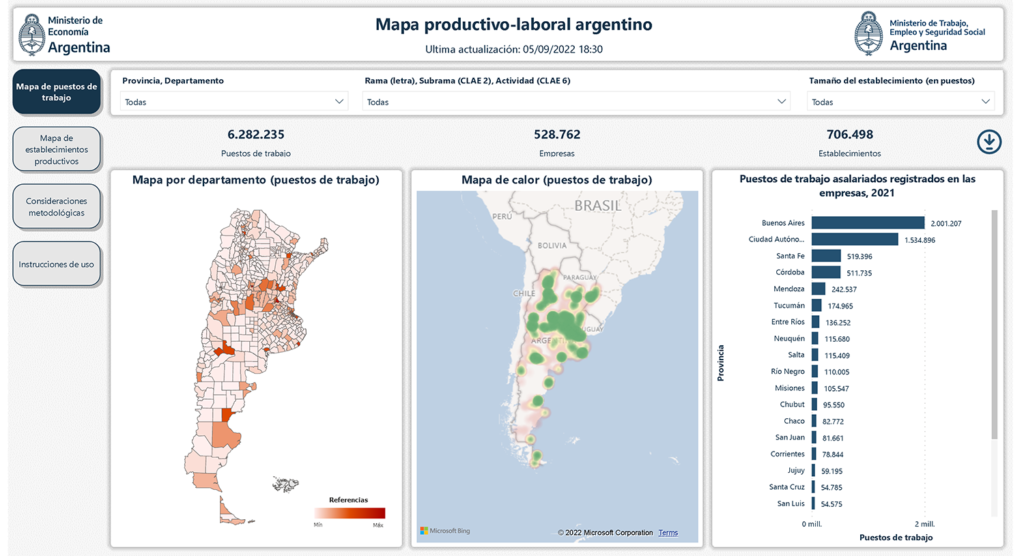Click the Terms link on heat map

point(667,533)
